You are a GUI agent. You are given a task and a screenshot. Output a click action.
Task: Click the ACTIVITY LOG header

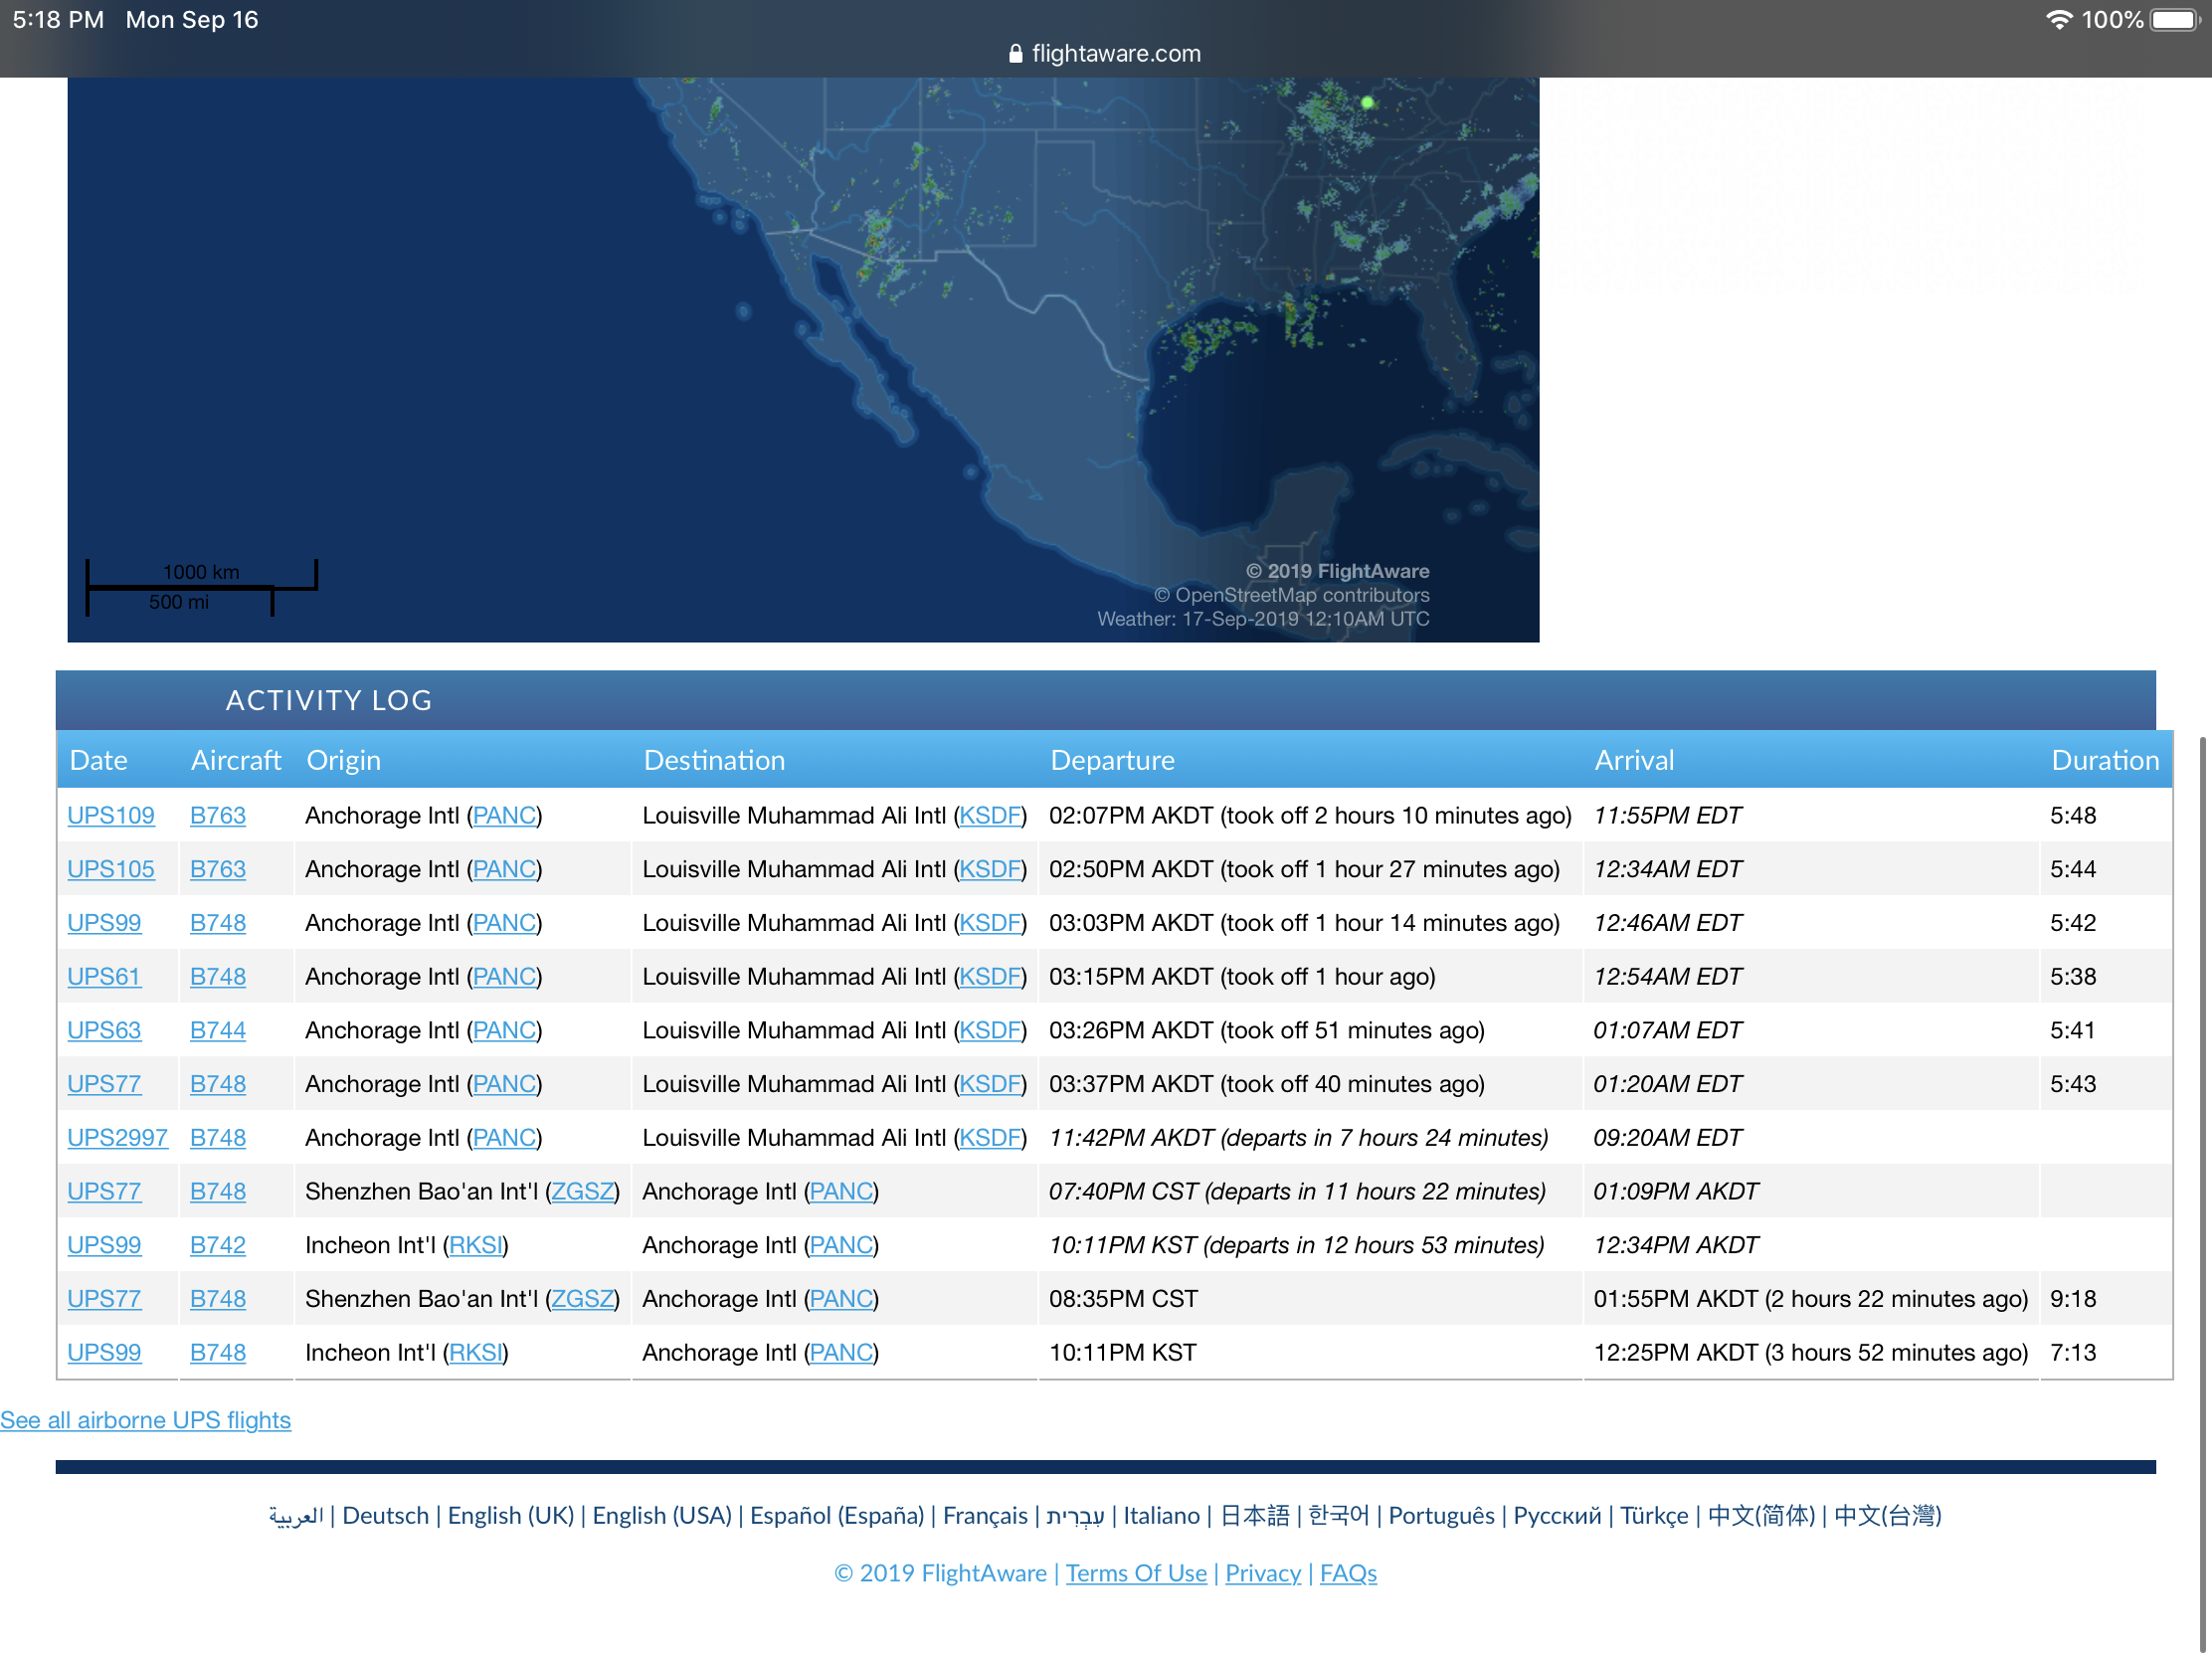pos(1105,700)
